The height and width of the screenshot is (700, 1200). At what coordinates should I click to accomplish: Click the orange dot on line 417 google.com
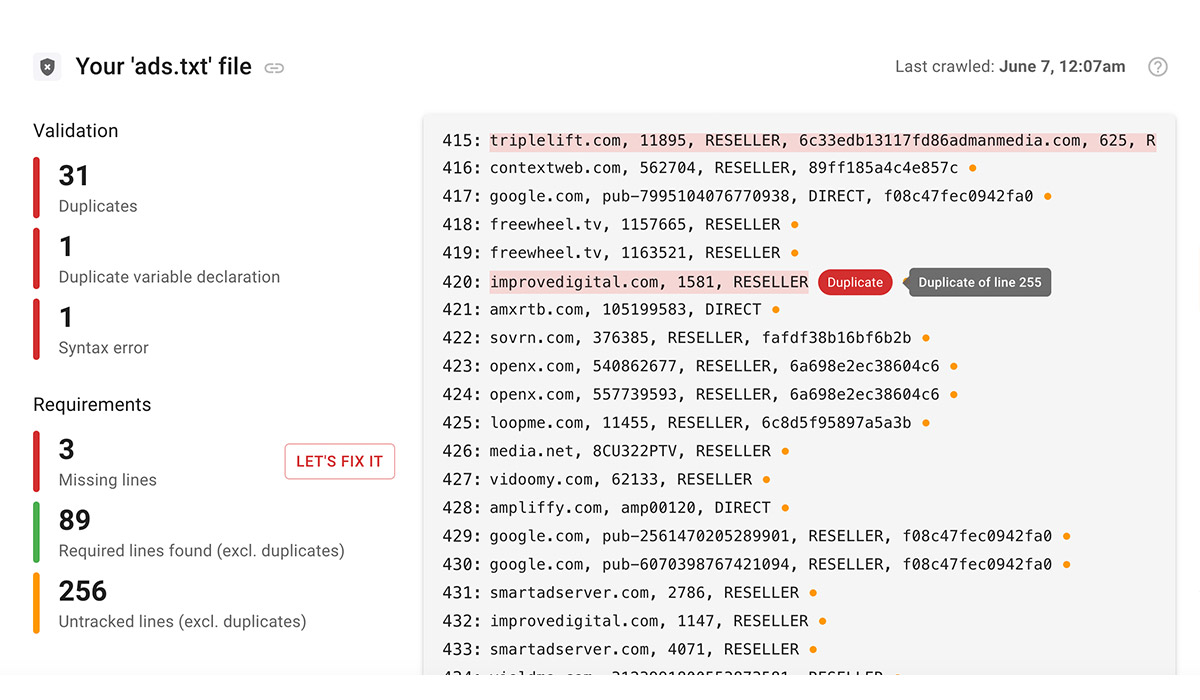pyautogui.click(x=1048, y=197)
